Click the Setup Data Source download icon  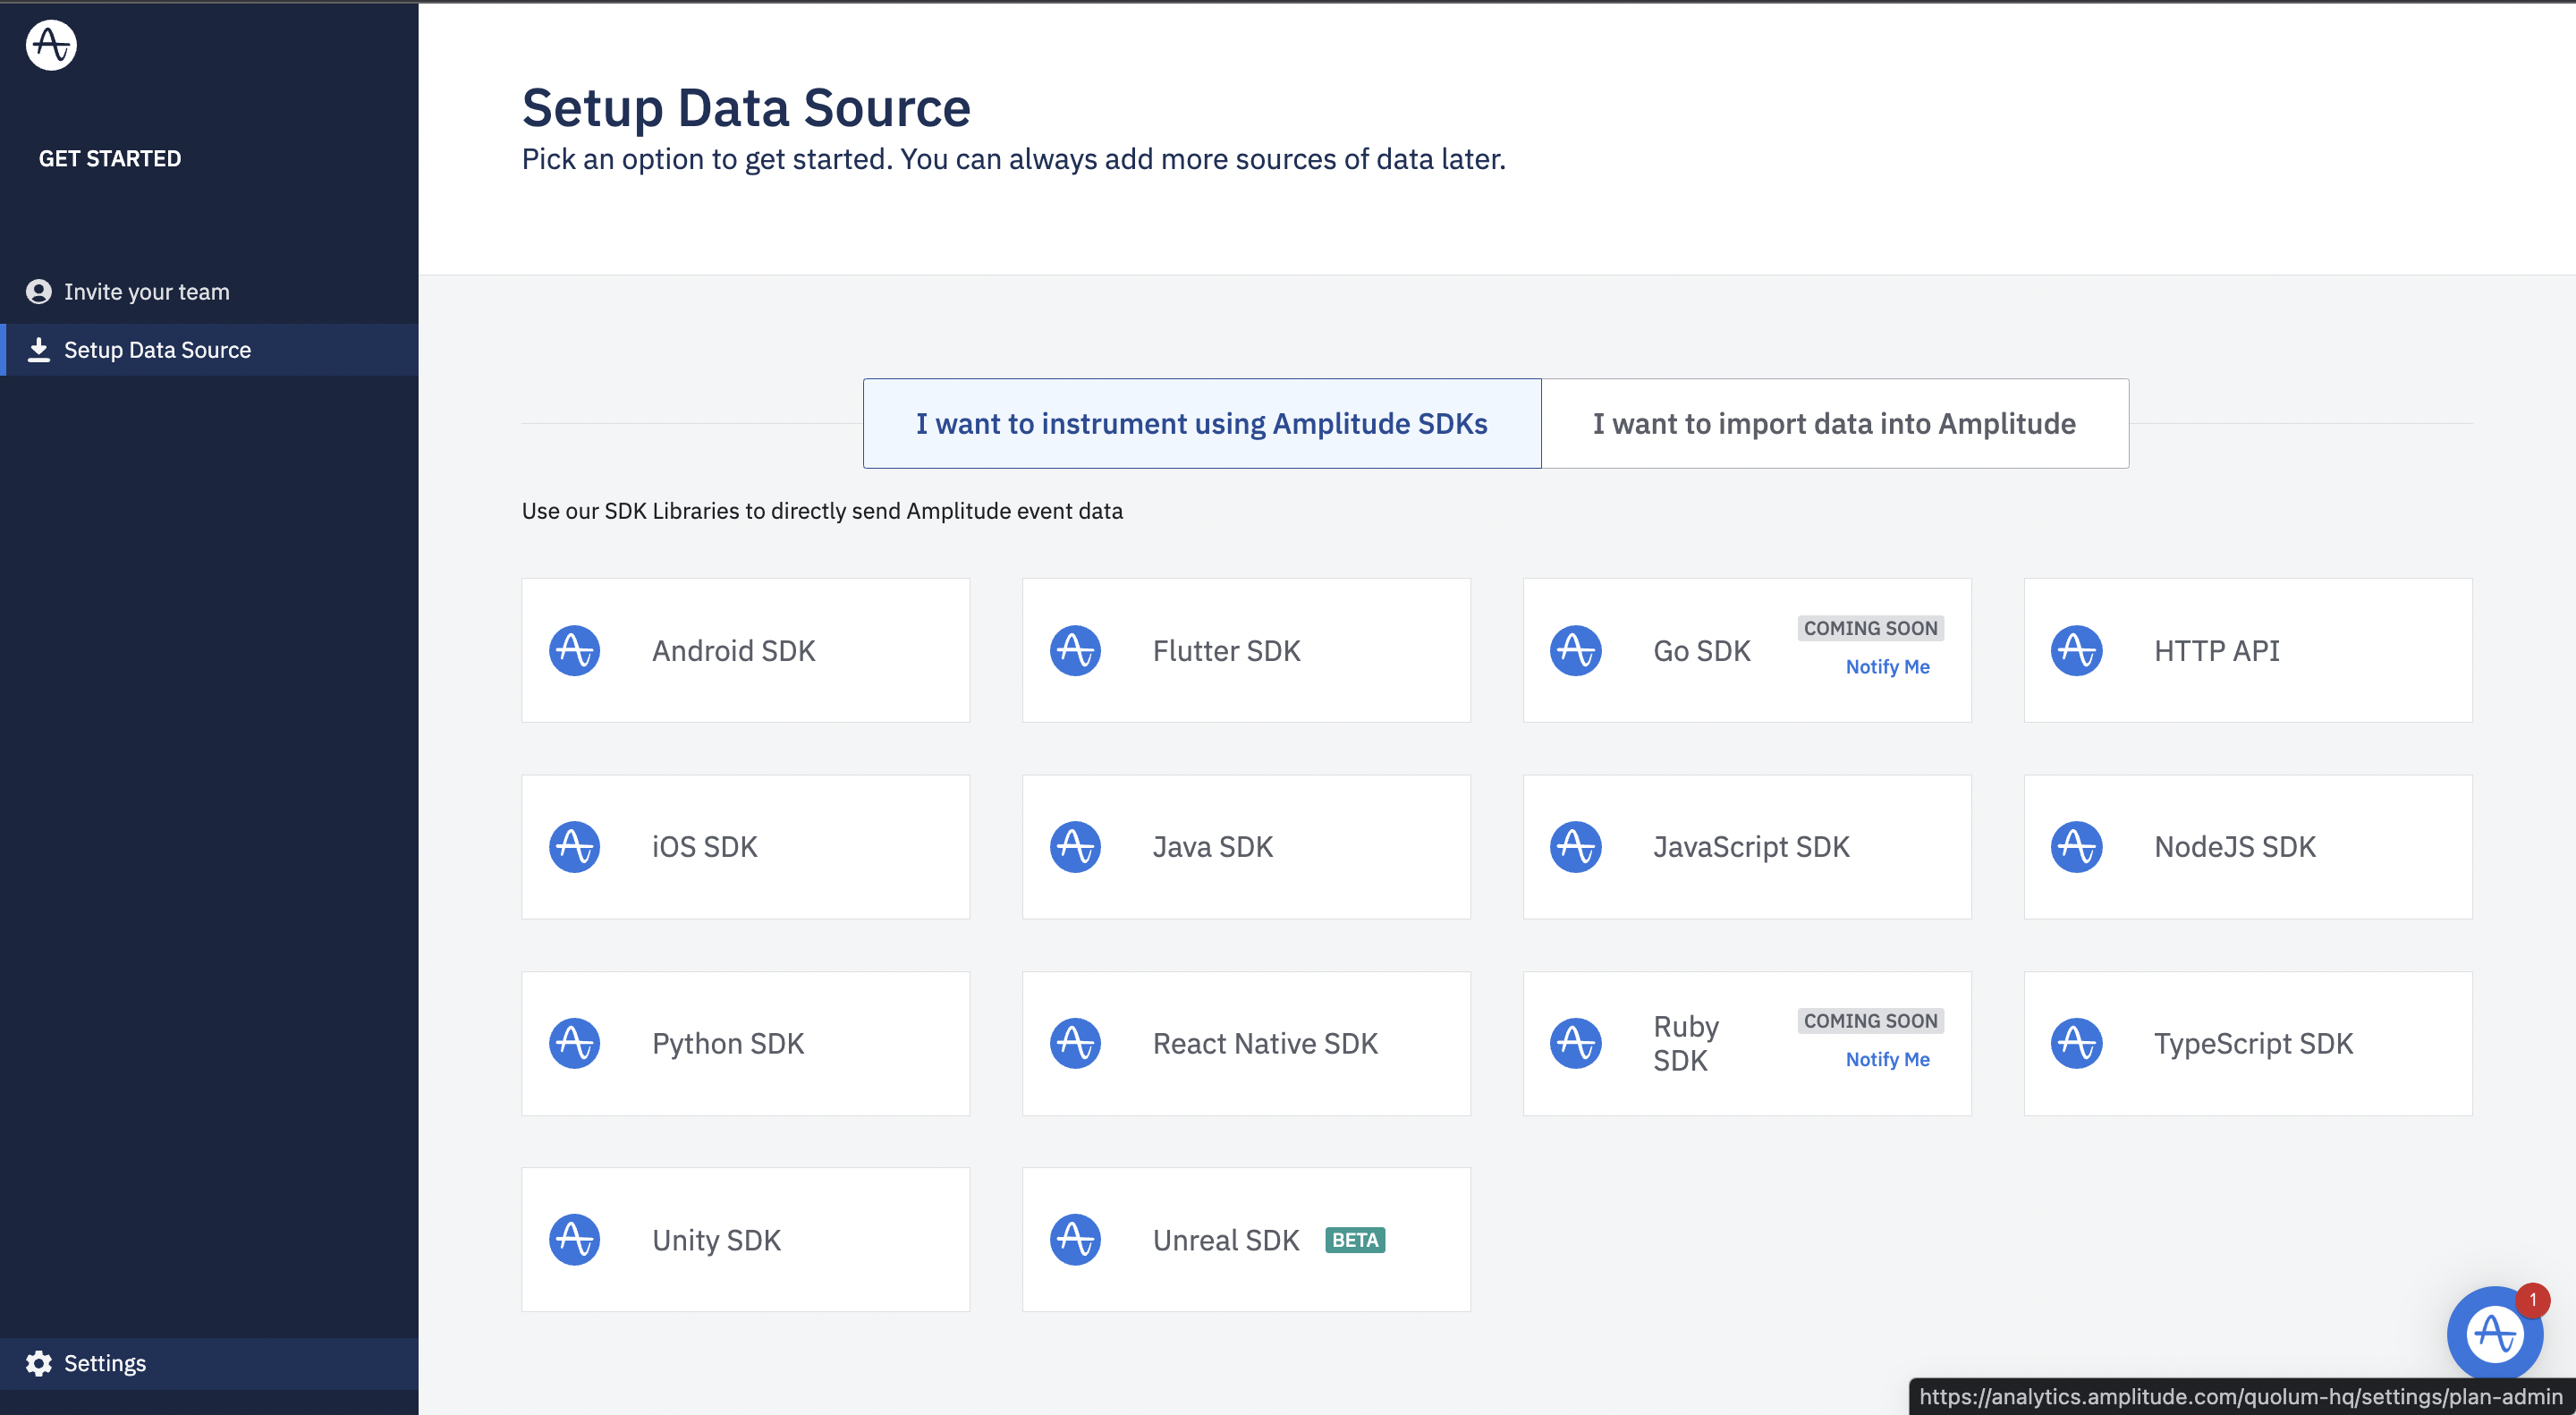[38, 350]
